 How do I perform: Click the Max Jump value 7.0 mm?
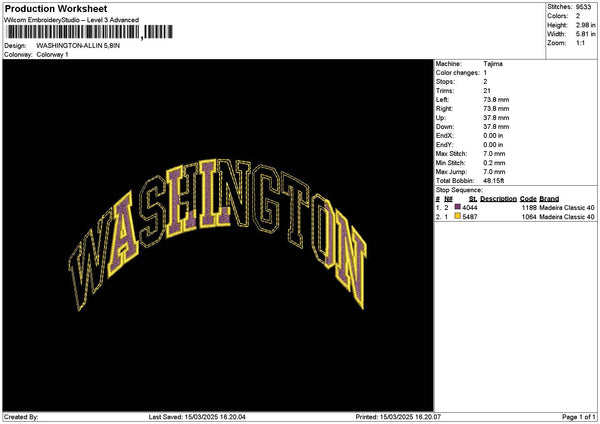click(494, 172)
